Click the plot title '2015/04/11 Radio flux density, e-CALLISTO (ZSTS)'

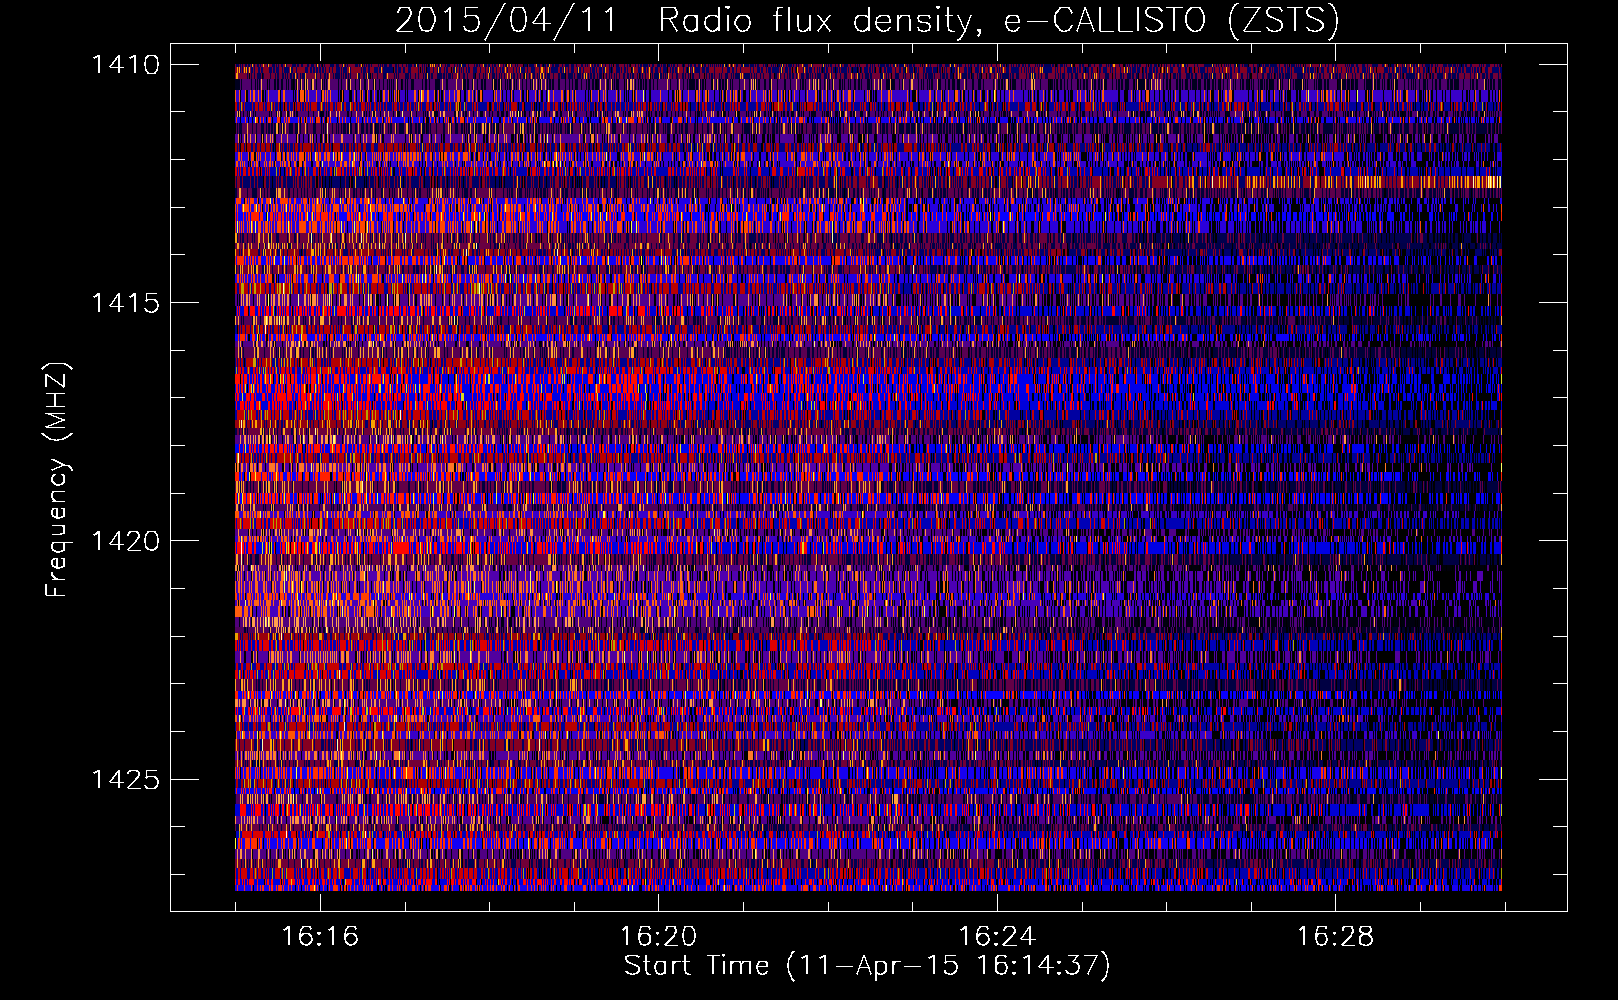pyautogui.click(x=867, y=21)
